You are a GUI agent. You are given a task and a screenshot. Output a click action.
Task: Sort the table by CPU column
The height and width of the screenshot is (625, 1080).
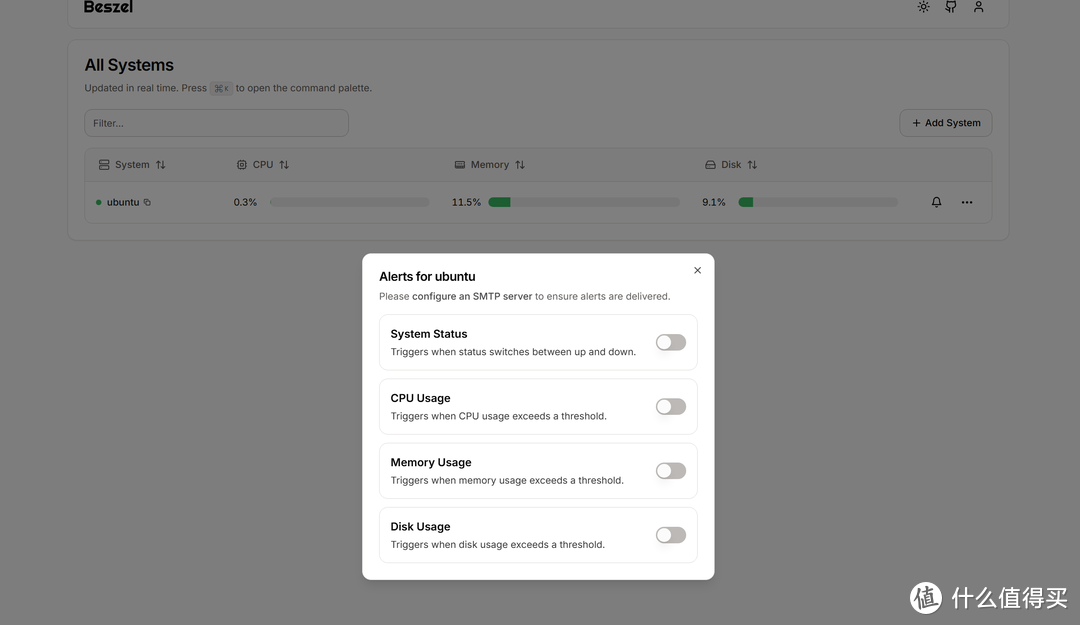[263, 165]
